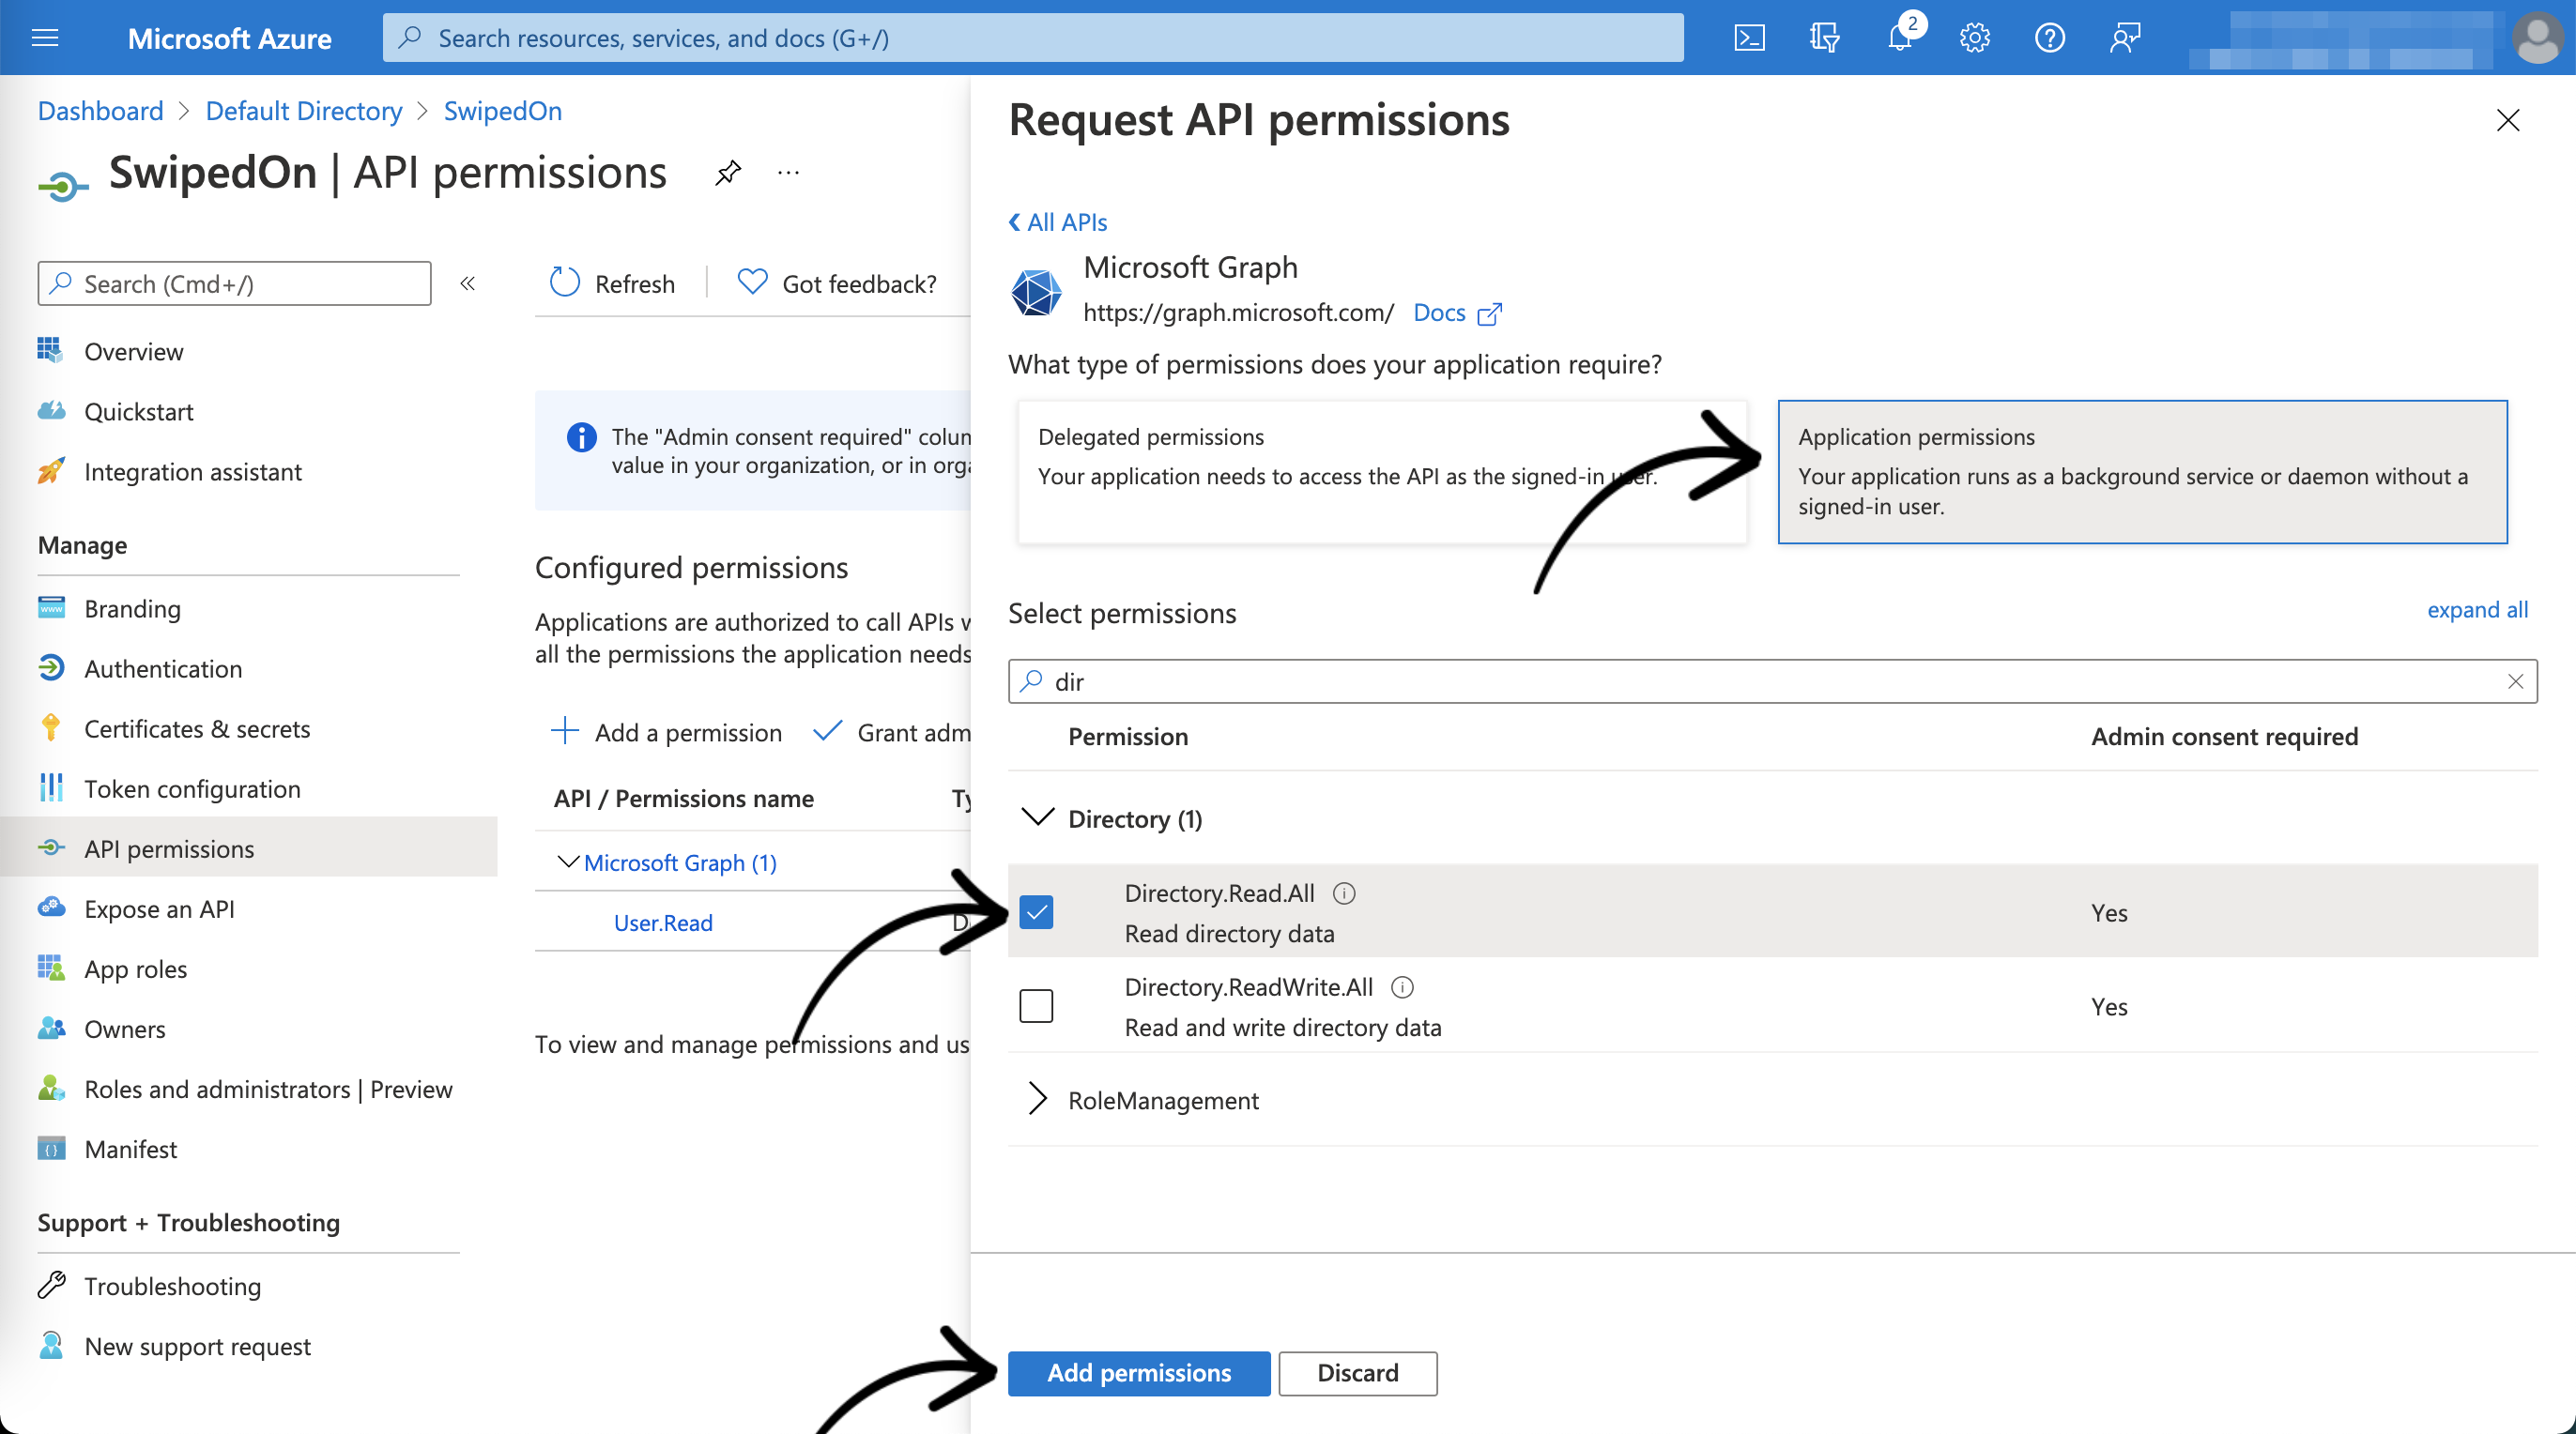Open New support request
The image size is (2576, 1434).
coord(197,1345)
